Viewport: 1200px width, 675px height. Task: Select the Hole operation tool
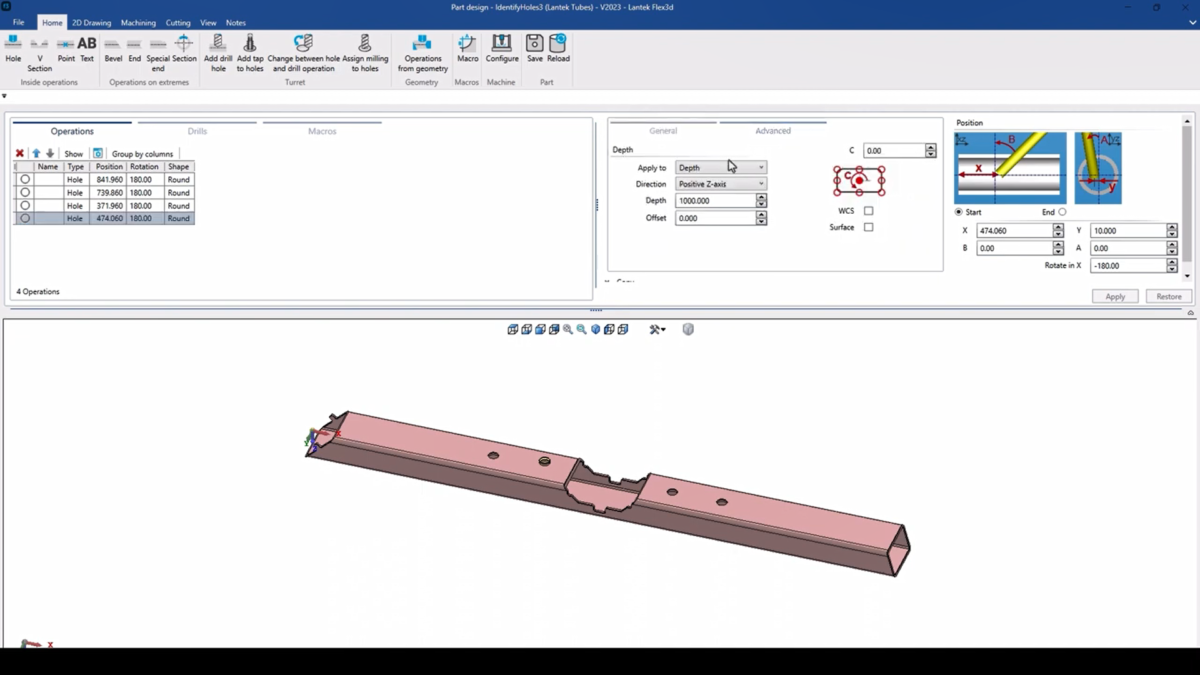pos(13,50)
